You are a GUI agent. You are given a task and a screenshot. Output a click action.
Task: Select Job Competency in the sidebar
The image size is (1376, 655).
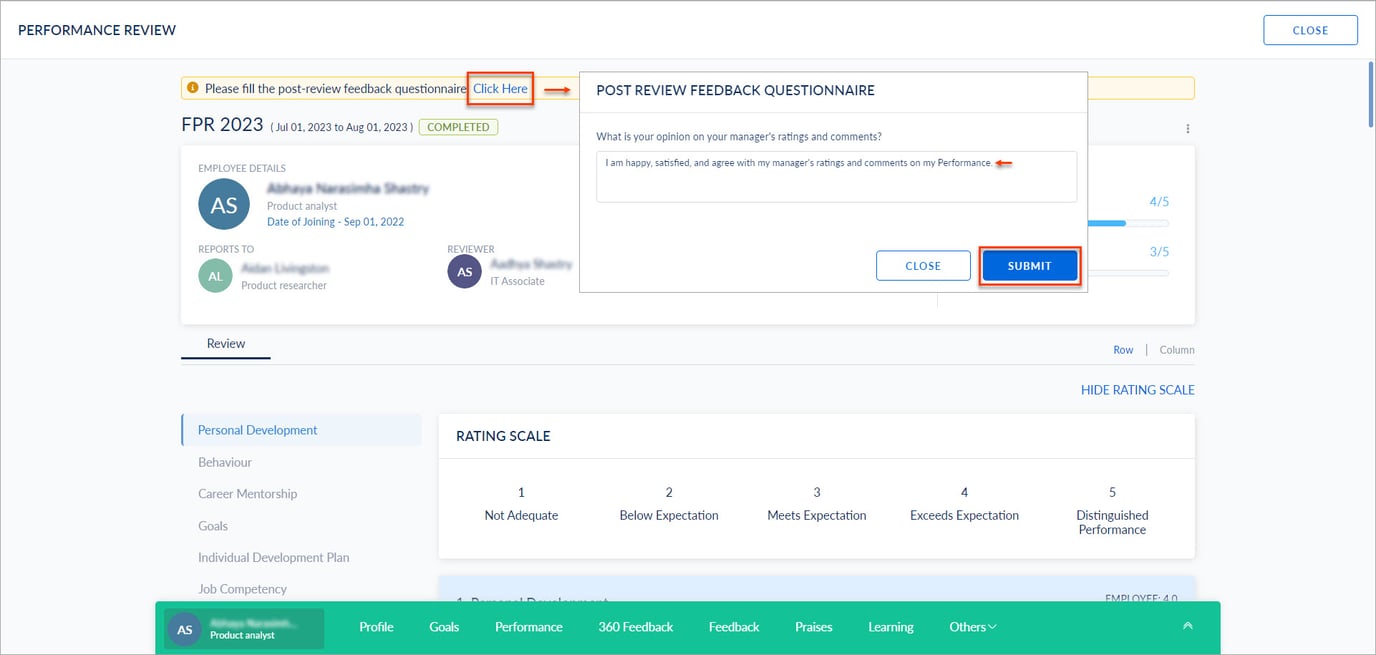click(x=242, y=590)
